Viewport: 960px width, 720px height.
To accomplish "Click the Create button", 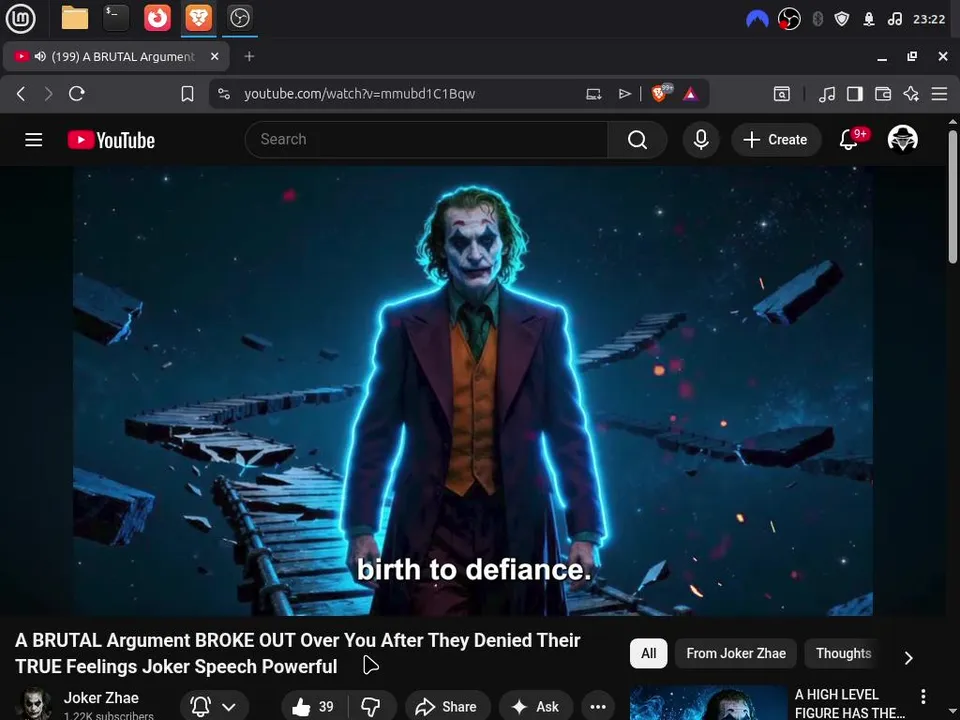I will tap(776, 140).
